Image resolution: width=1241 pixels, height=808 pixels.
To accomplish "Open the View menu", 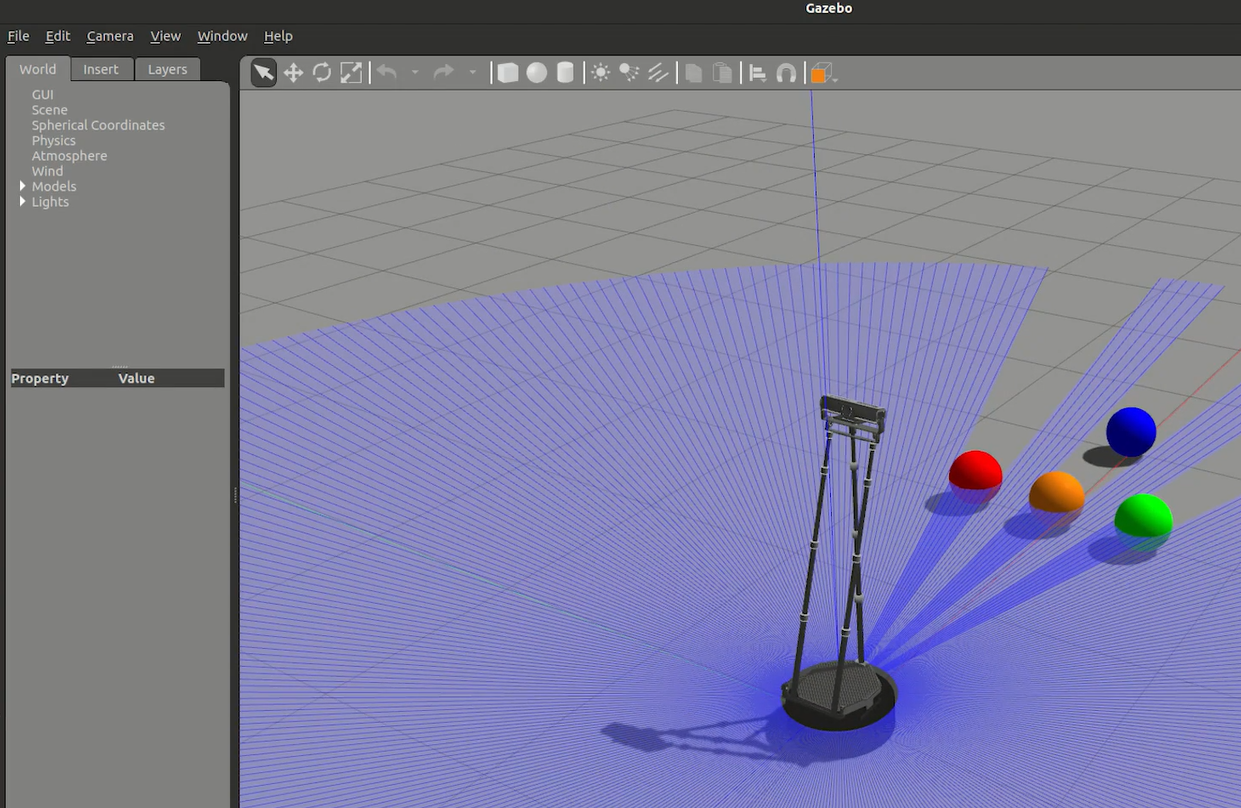I will (165, 36).
